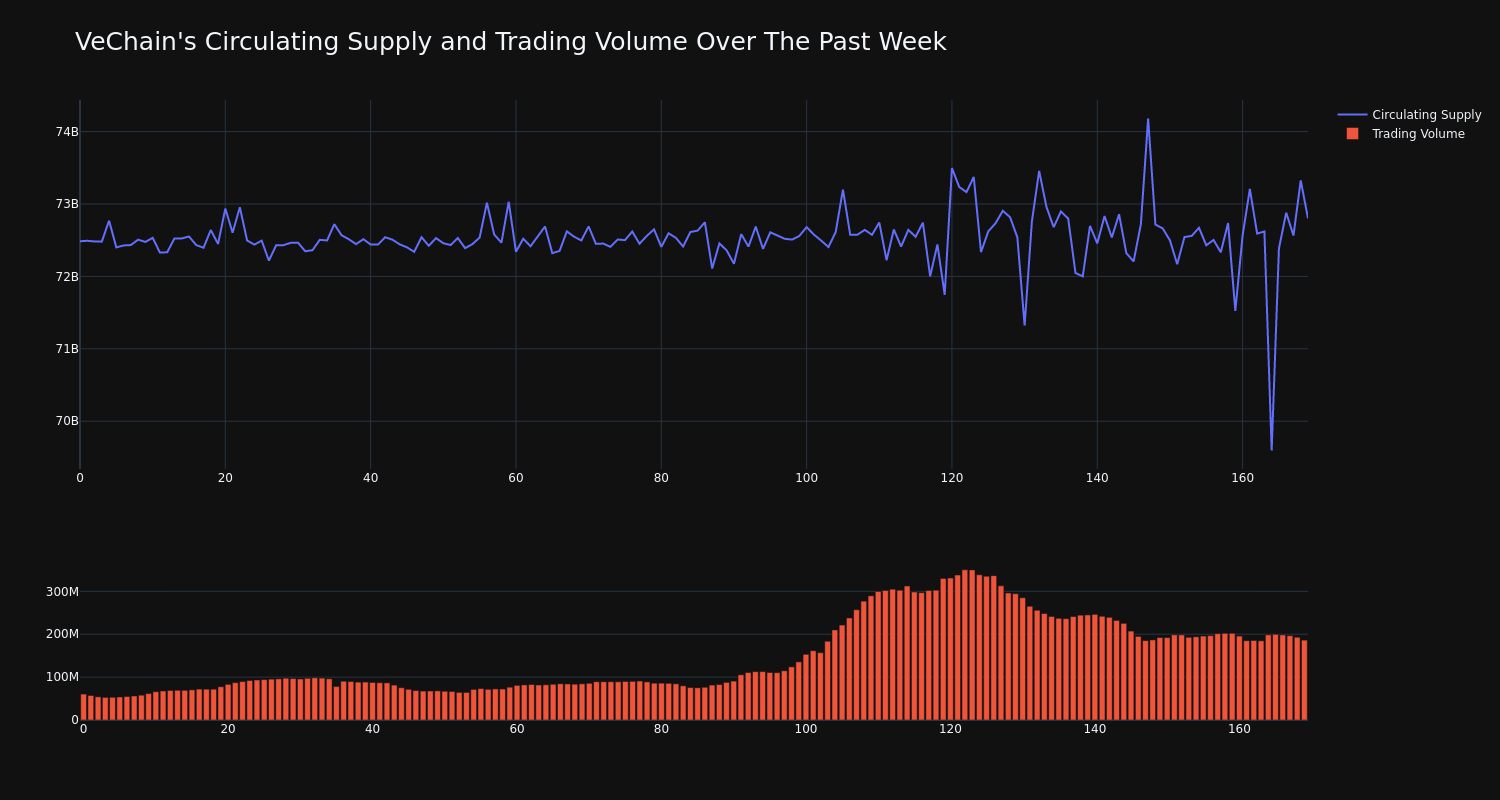Image resolution: width=1500 pixels, height=800 pixels.
Task: Click the 60 tick on the upper x-axis
Action: point(515,478)
